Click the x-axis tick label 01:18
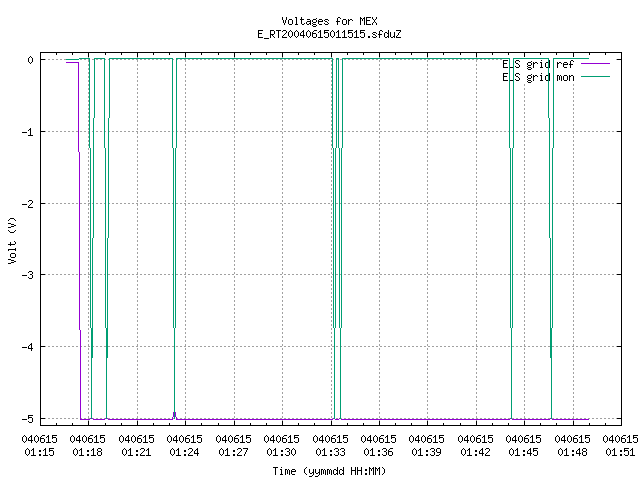The image size is (640, 480). 88,452
